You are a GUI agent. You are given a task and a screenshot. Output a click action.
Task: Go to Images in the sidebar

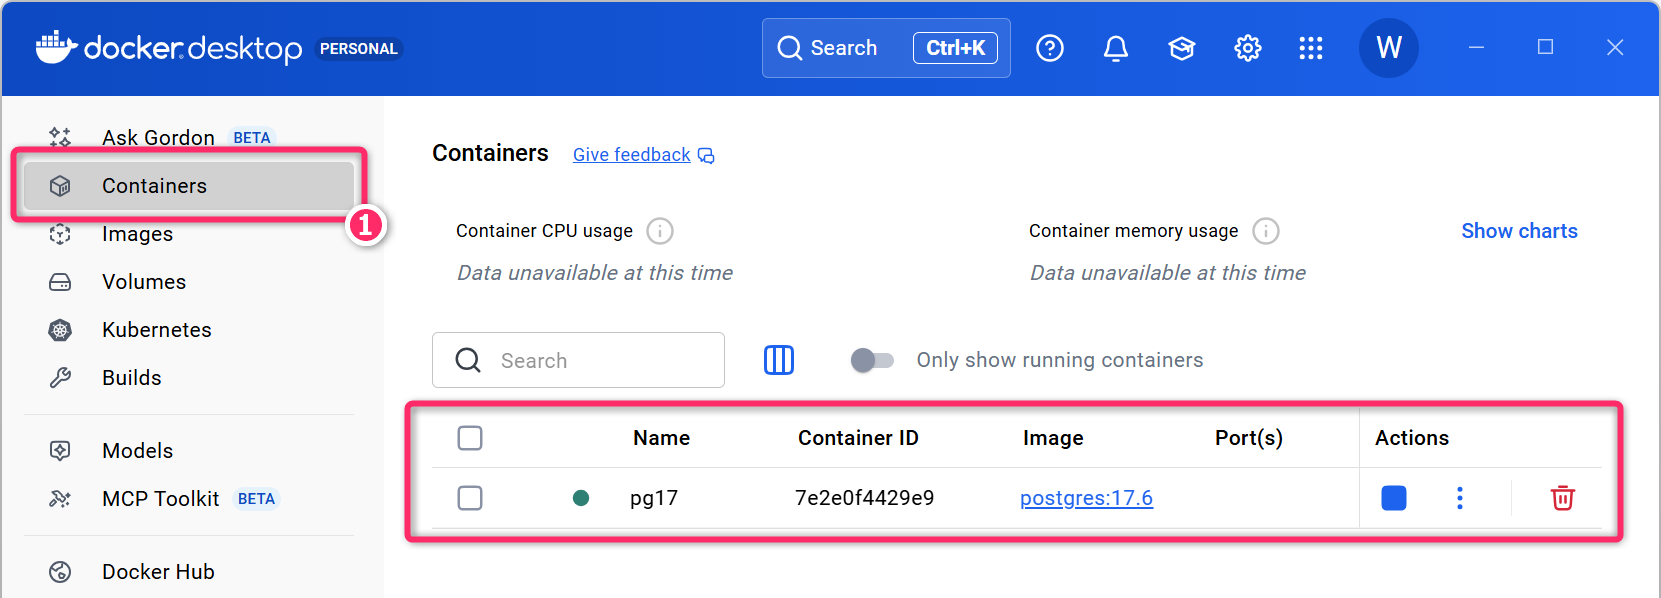(137, 234)
